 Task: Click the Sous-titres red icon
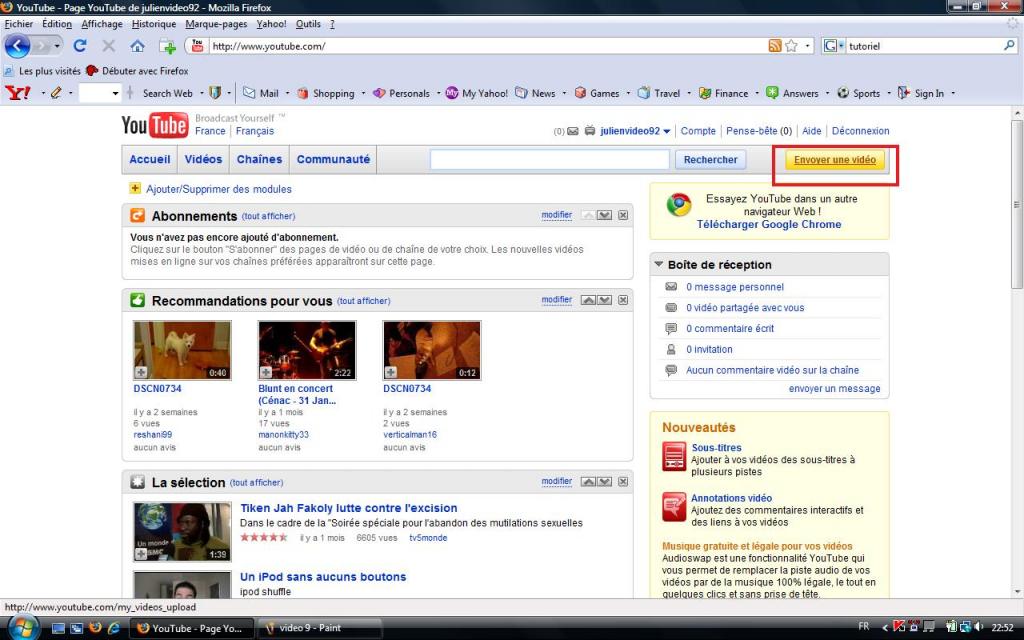pos(674,456)
